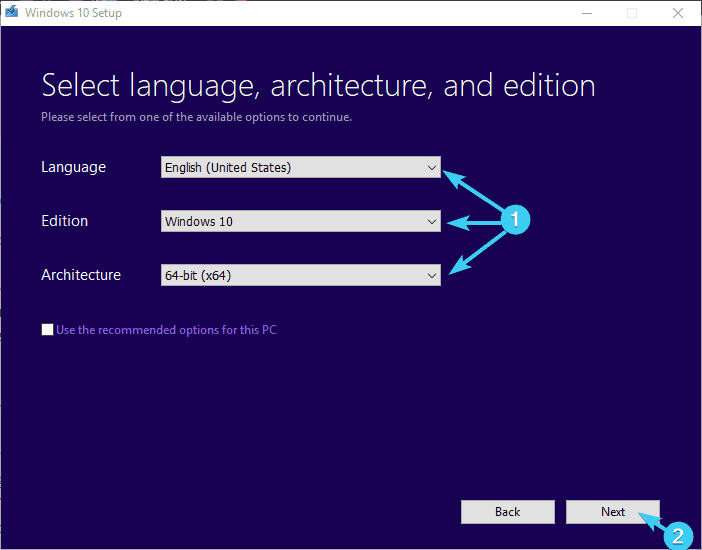This screenshot has height=550, width=702.
Task: Click the Next button
Action: (x=612, y=511)
